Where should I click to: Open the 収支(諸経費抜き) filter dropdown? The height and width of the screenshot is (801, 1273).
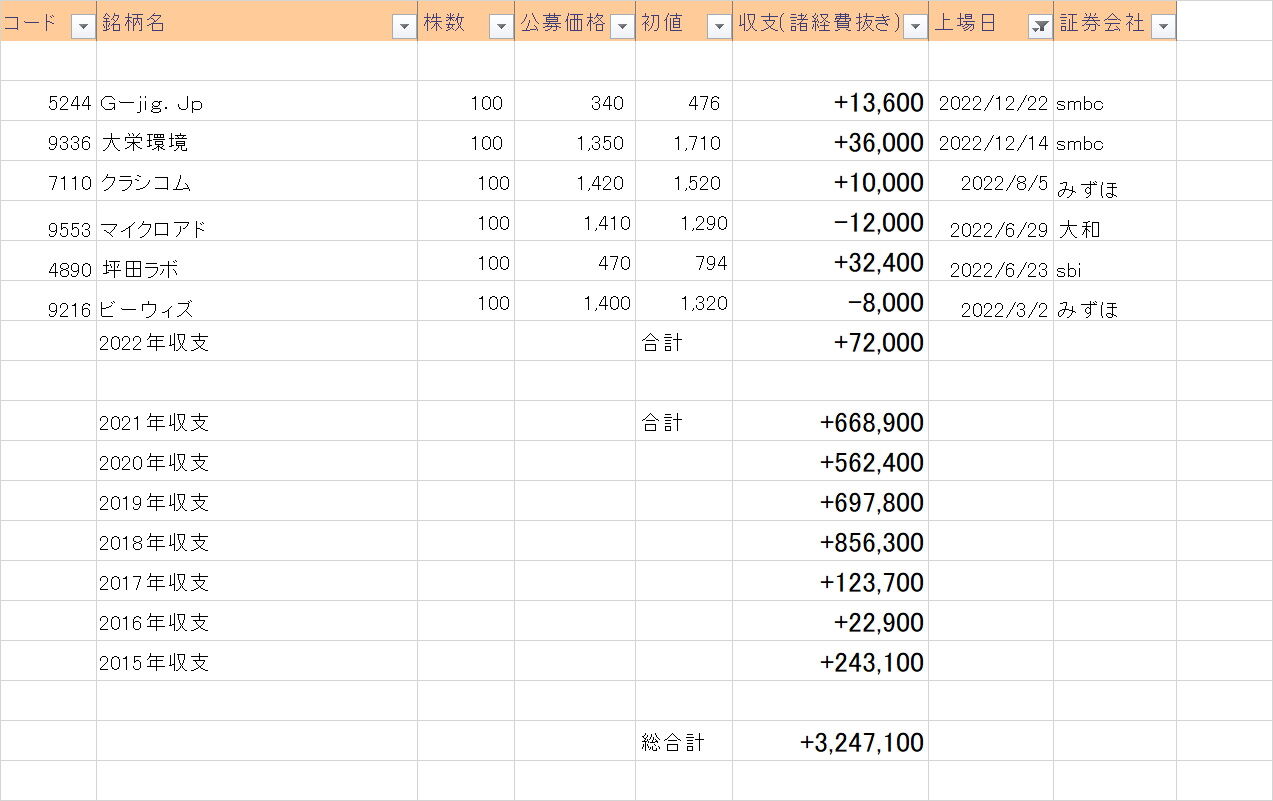click(915, 27)
